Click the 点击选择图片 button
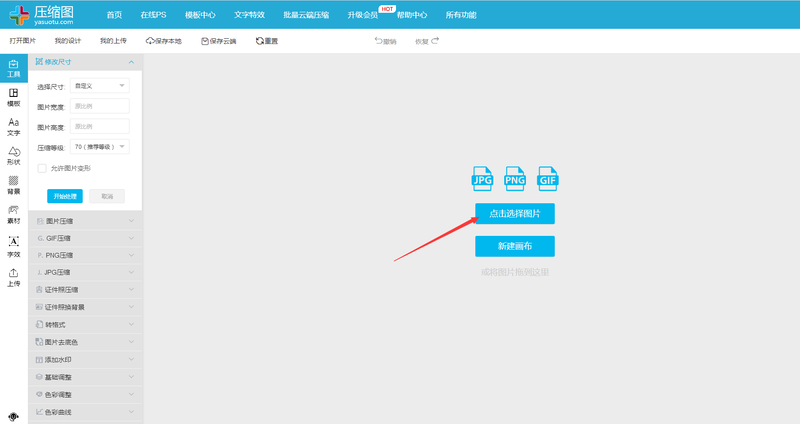The width and height of the screenshot is (800, 424). coord(515,214)
